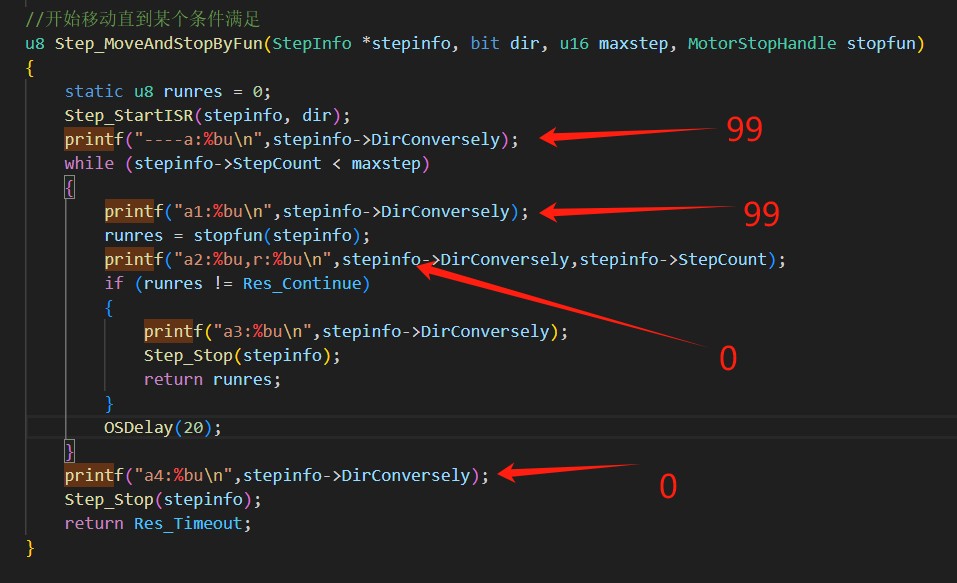Click the function's opening brace
The width and height of the screenshot is (957, 583).
click(30, 68)
